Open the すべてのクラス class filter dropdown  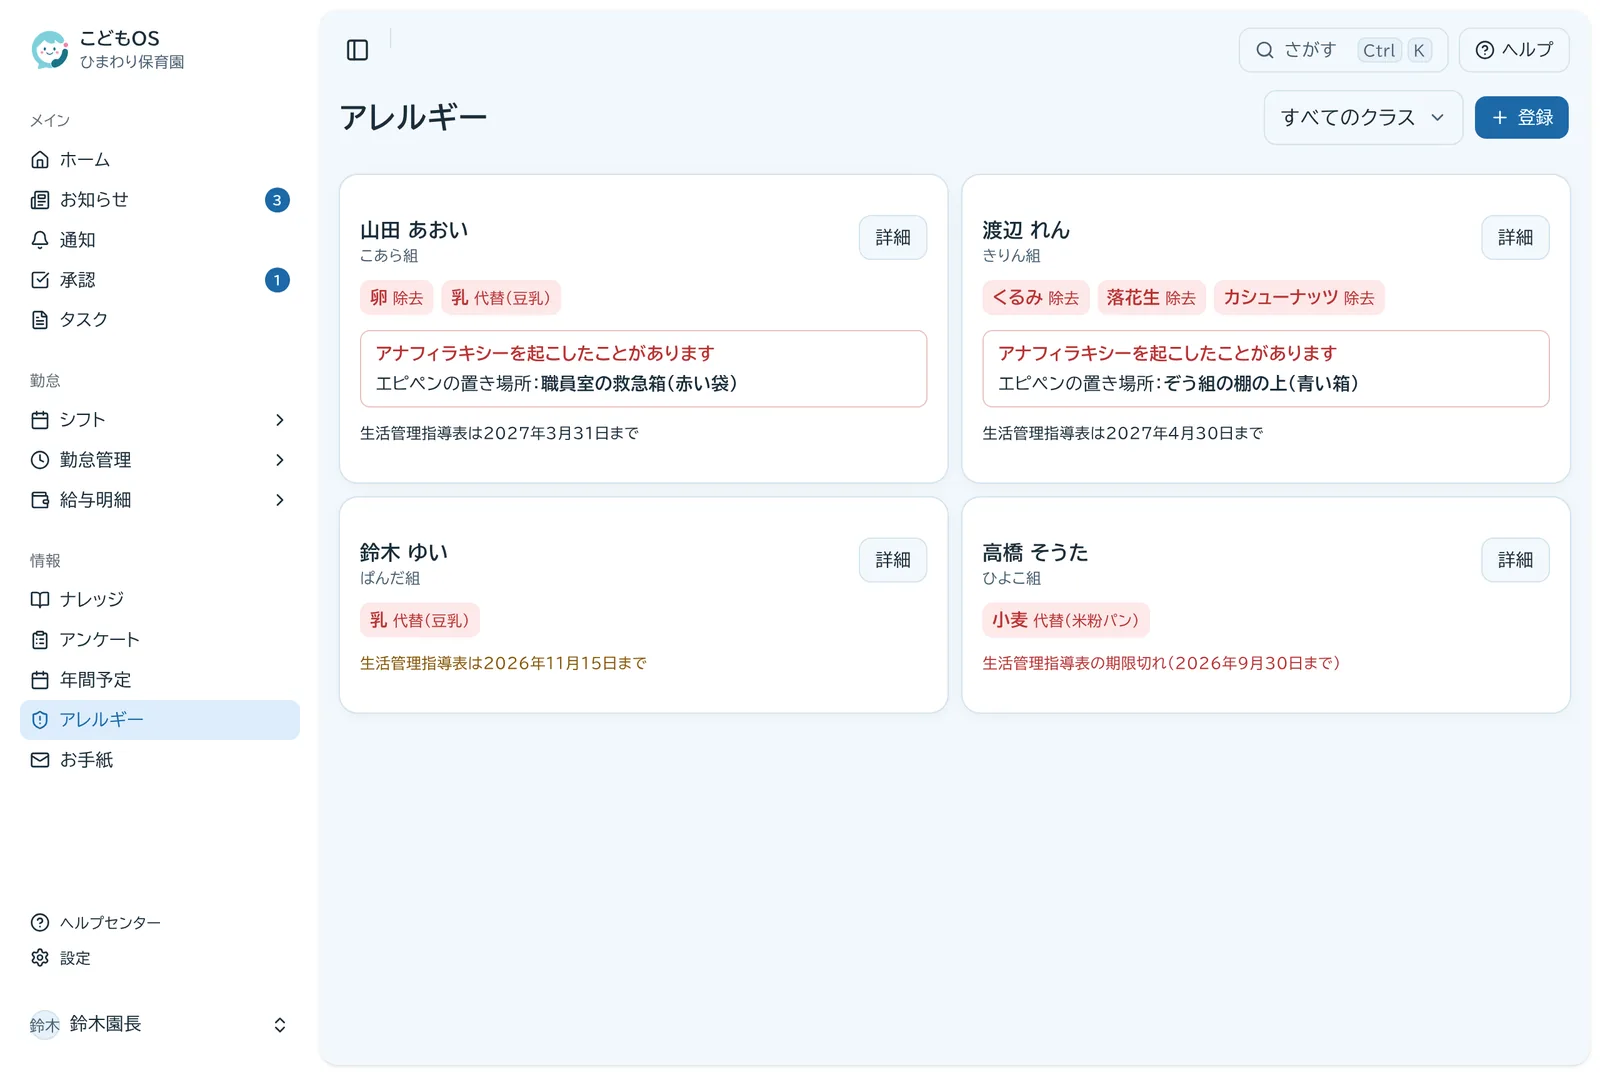[1363, 118]
